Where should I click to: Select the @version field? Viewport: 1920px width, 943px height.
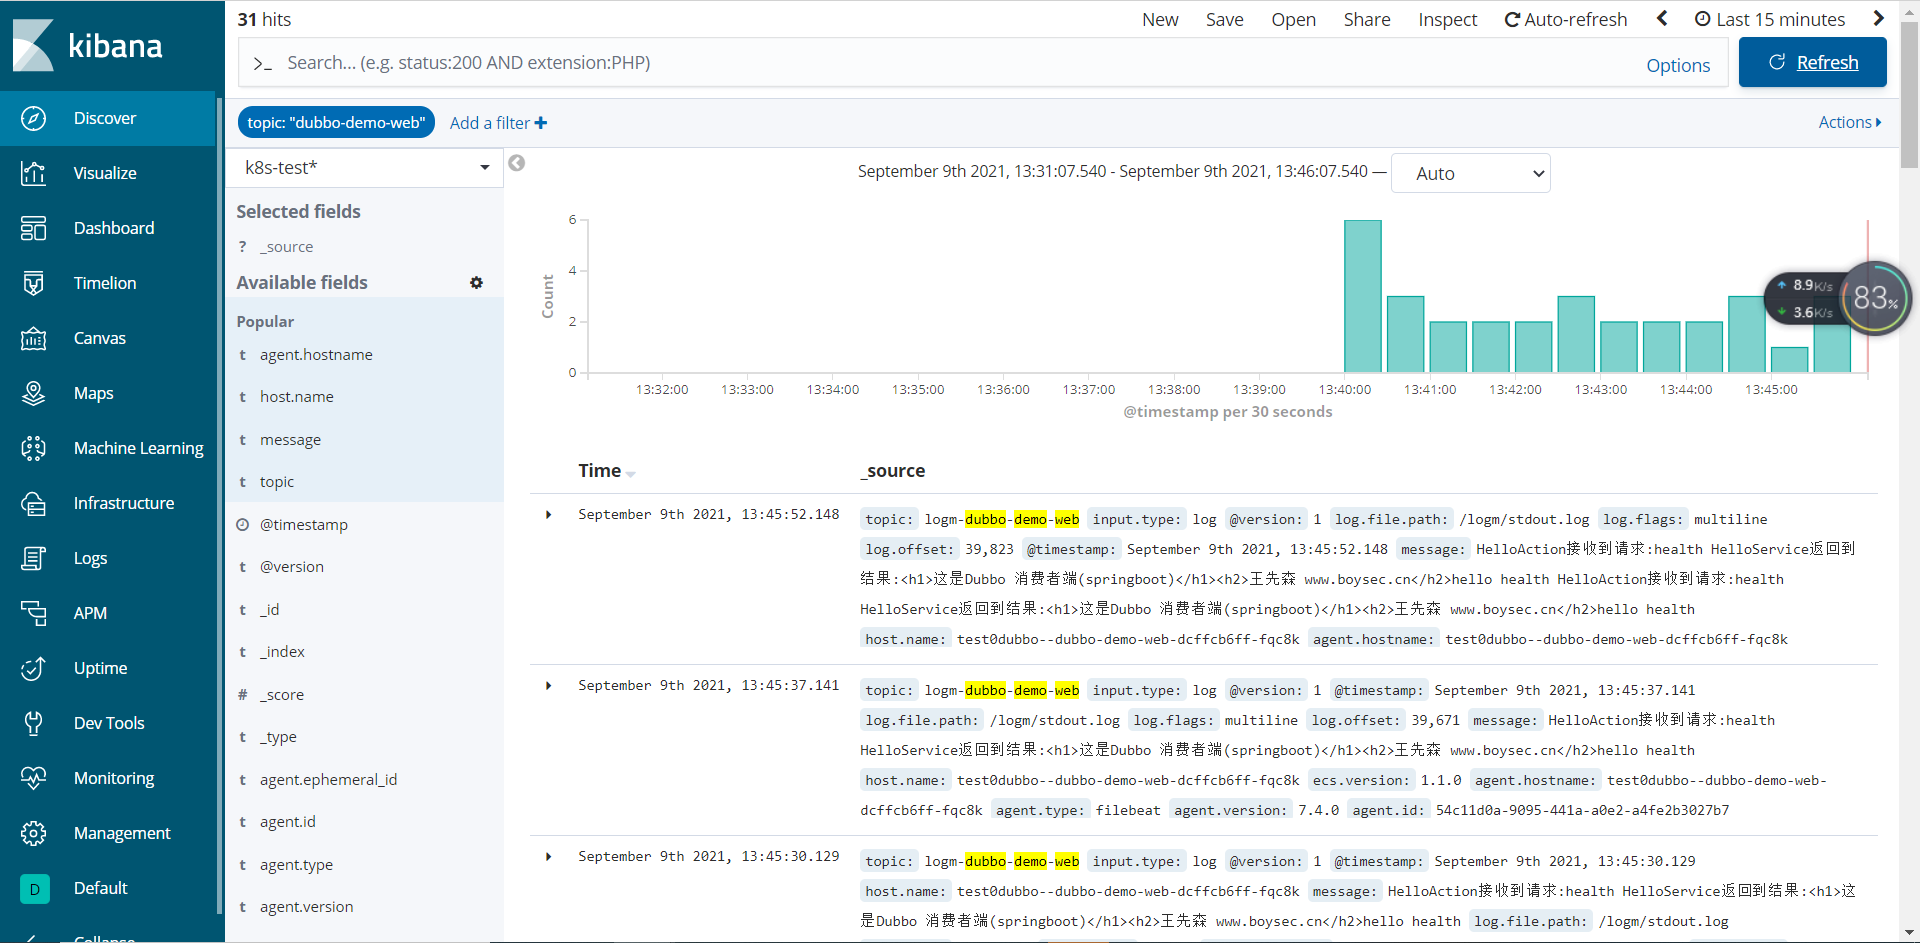[x=291, y=567]
